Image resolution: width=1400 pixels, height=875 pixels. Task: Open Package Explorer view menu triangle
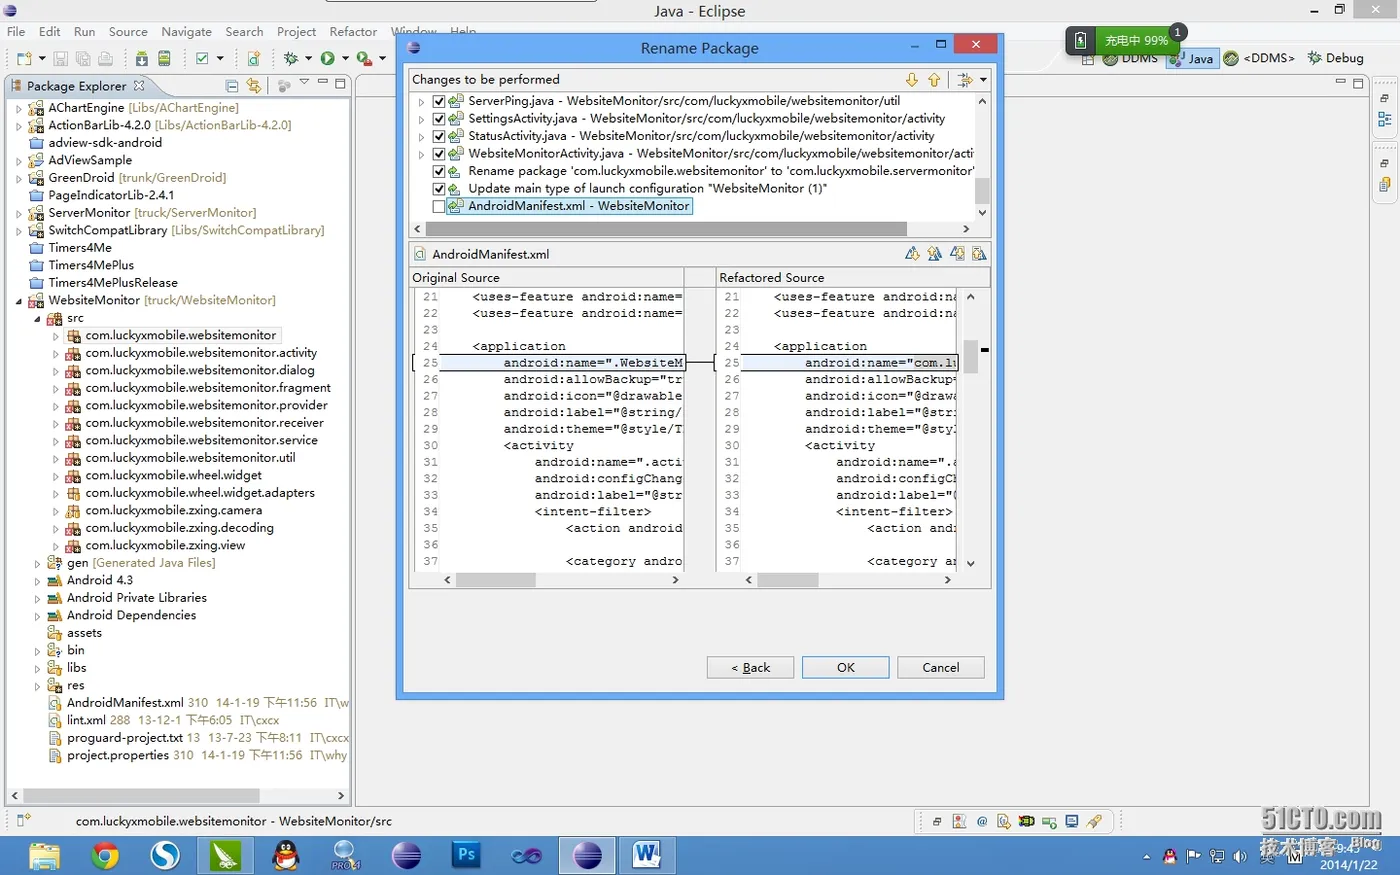click(x=304, y=83)
